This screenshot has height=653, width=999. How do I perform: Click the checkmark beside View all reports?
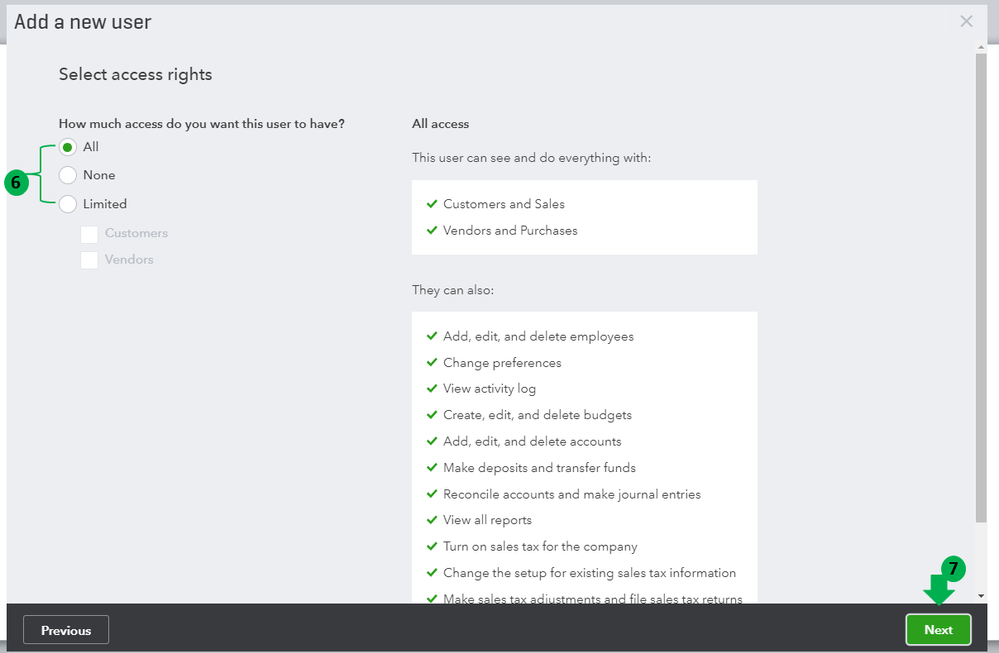[x=432, y=520]
